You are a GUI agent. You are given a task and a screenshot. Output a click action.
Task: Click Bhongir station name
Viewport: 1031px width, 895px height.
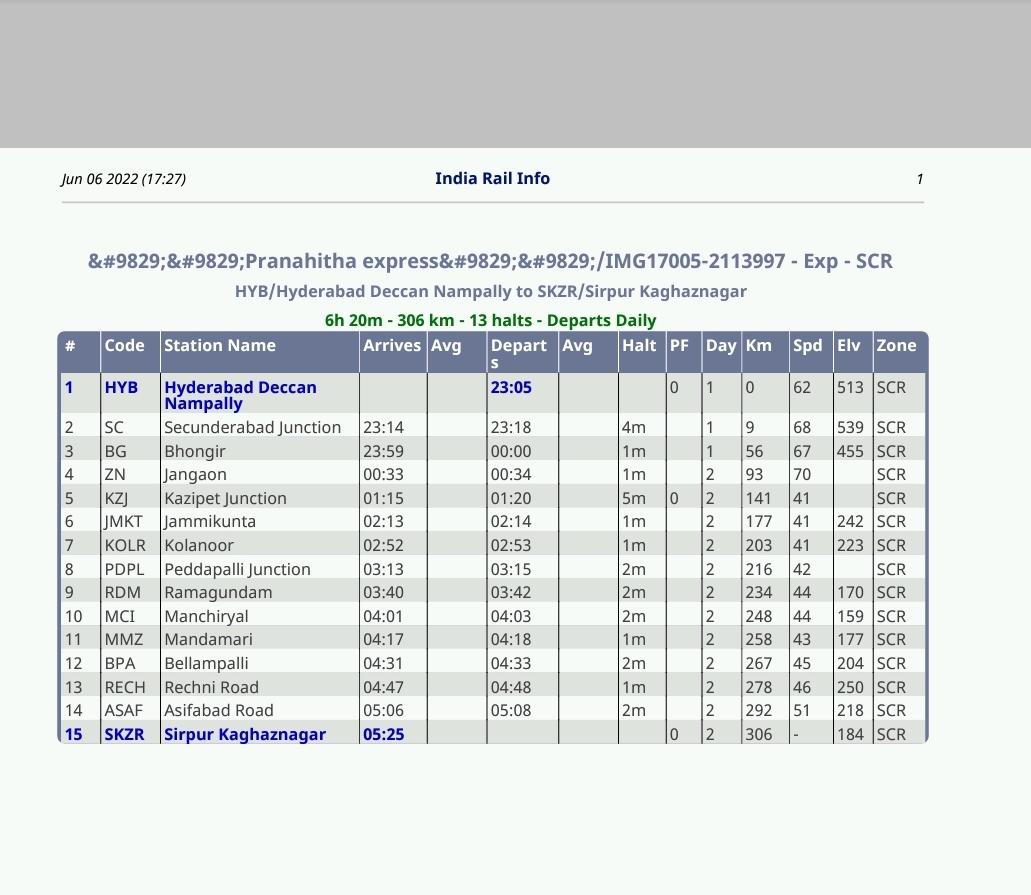tap(195, 451)
